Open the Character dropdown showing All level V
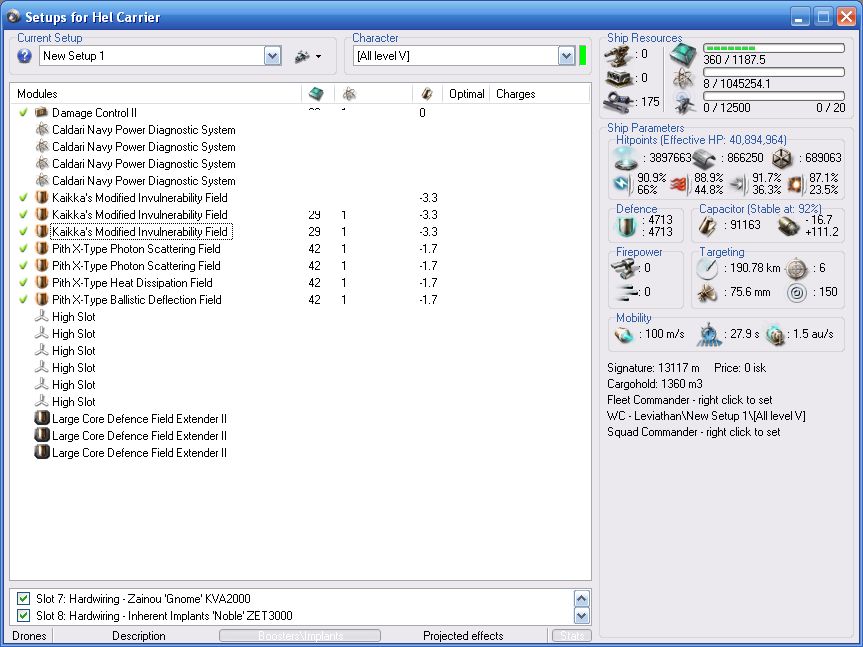 tap(566, 56)
